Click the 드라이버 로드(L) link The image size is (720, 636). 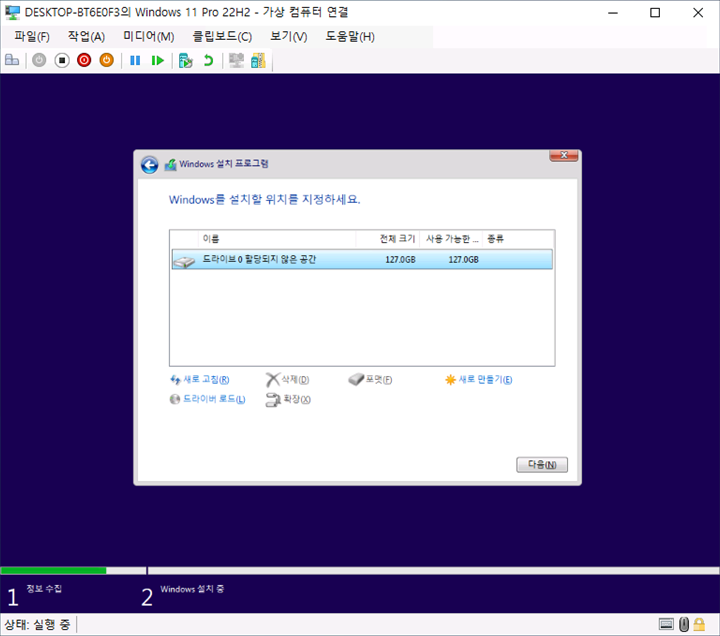tap(208, 399)
